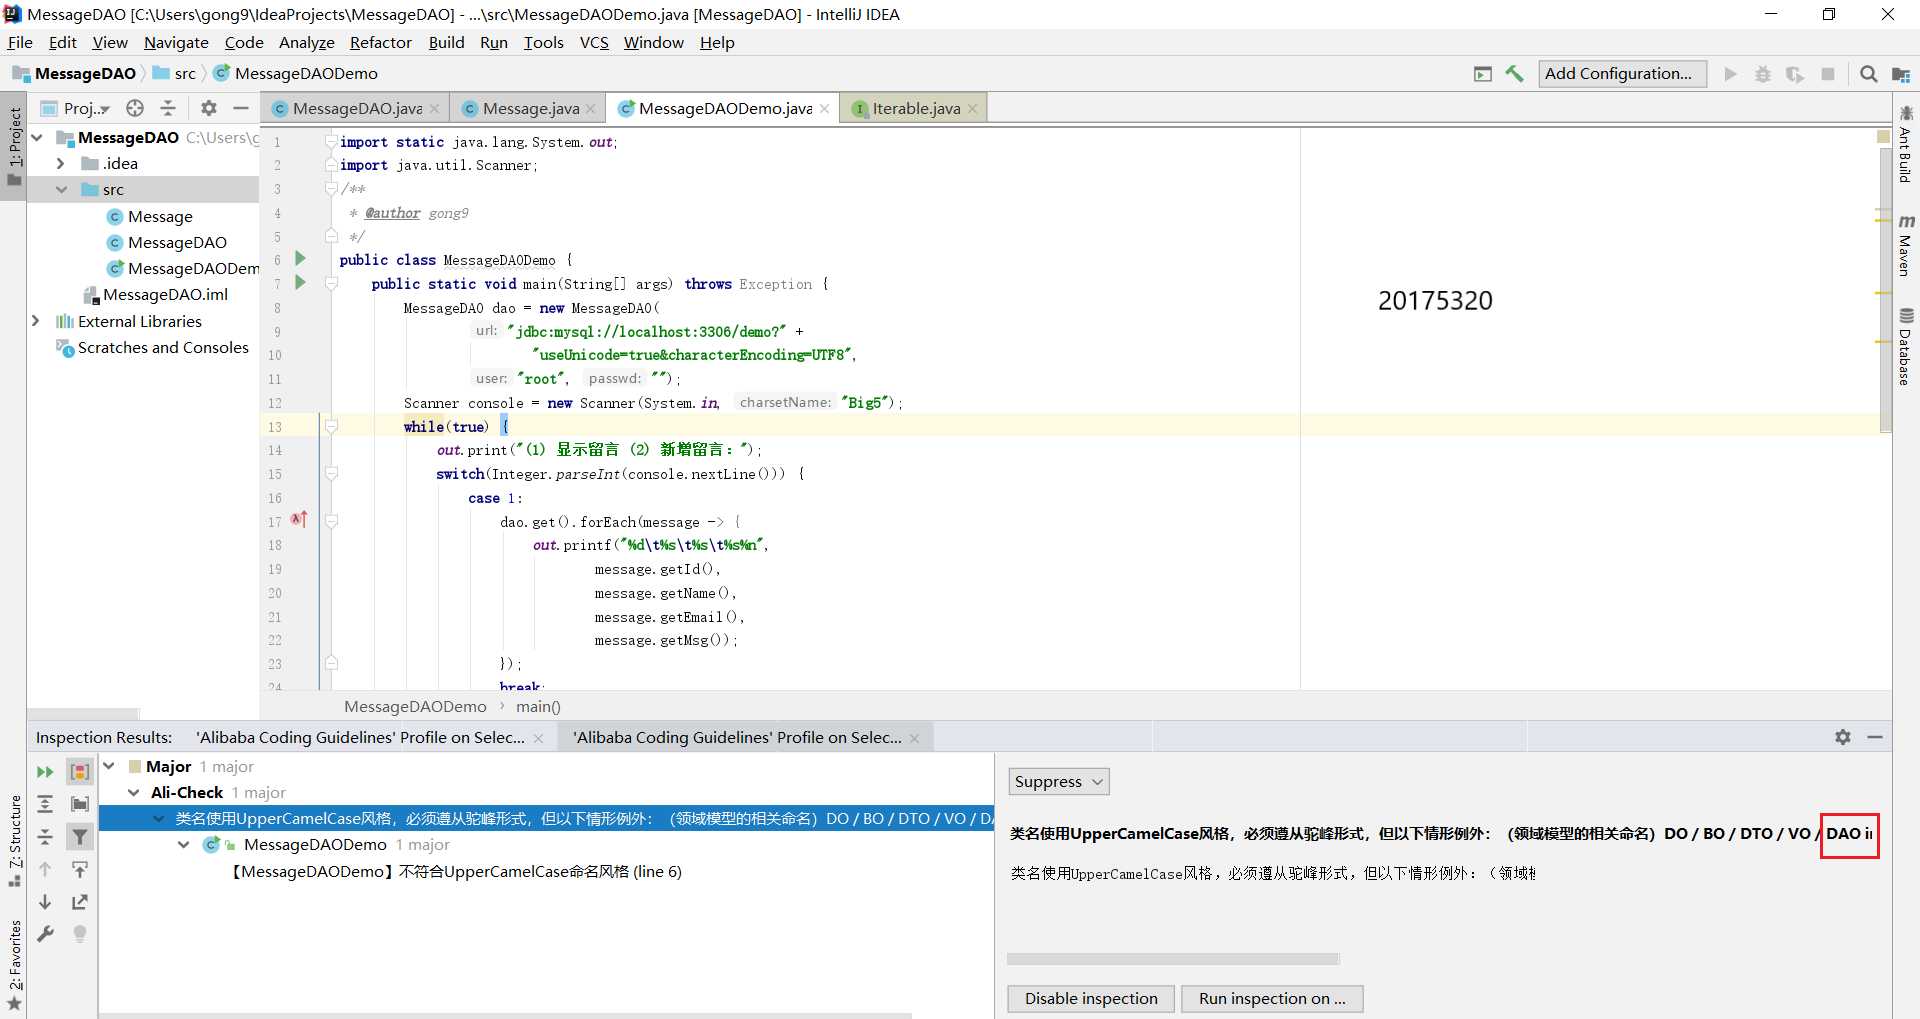
Task: Hide the Project panel with minus icon
Action: click(240, 108)
